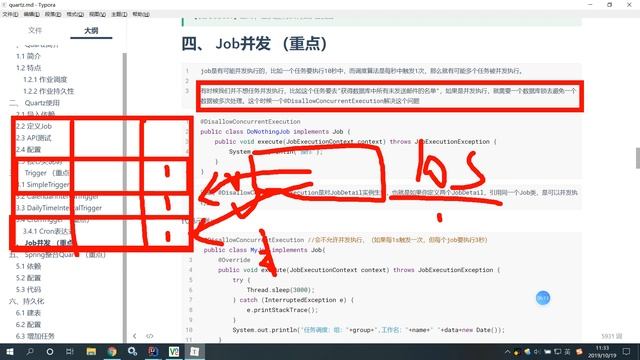Open the green V app on taskbar

174,351
